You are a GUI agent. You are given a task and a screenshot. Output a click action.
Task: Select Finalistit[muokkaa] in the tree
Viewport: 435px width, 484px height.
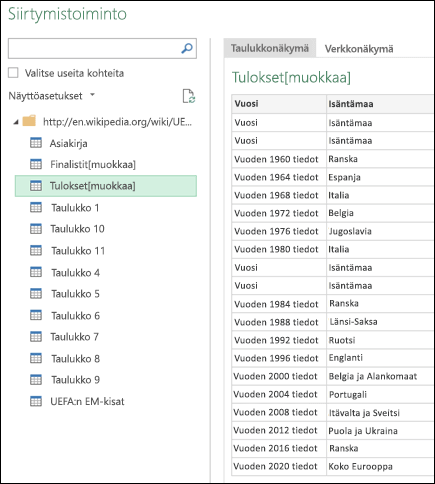[x=93, y=164]
